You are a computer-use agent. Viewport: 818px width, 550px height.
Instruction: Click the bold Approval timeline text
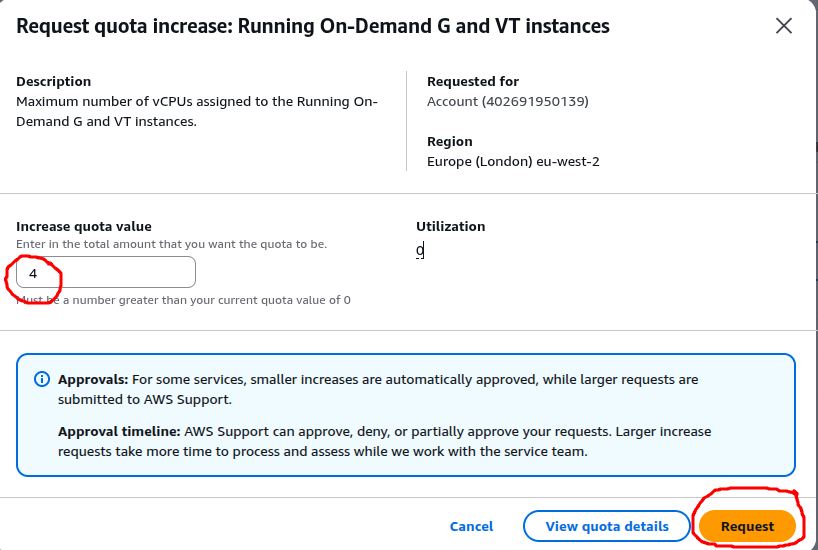point(118,431)
